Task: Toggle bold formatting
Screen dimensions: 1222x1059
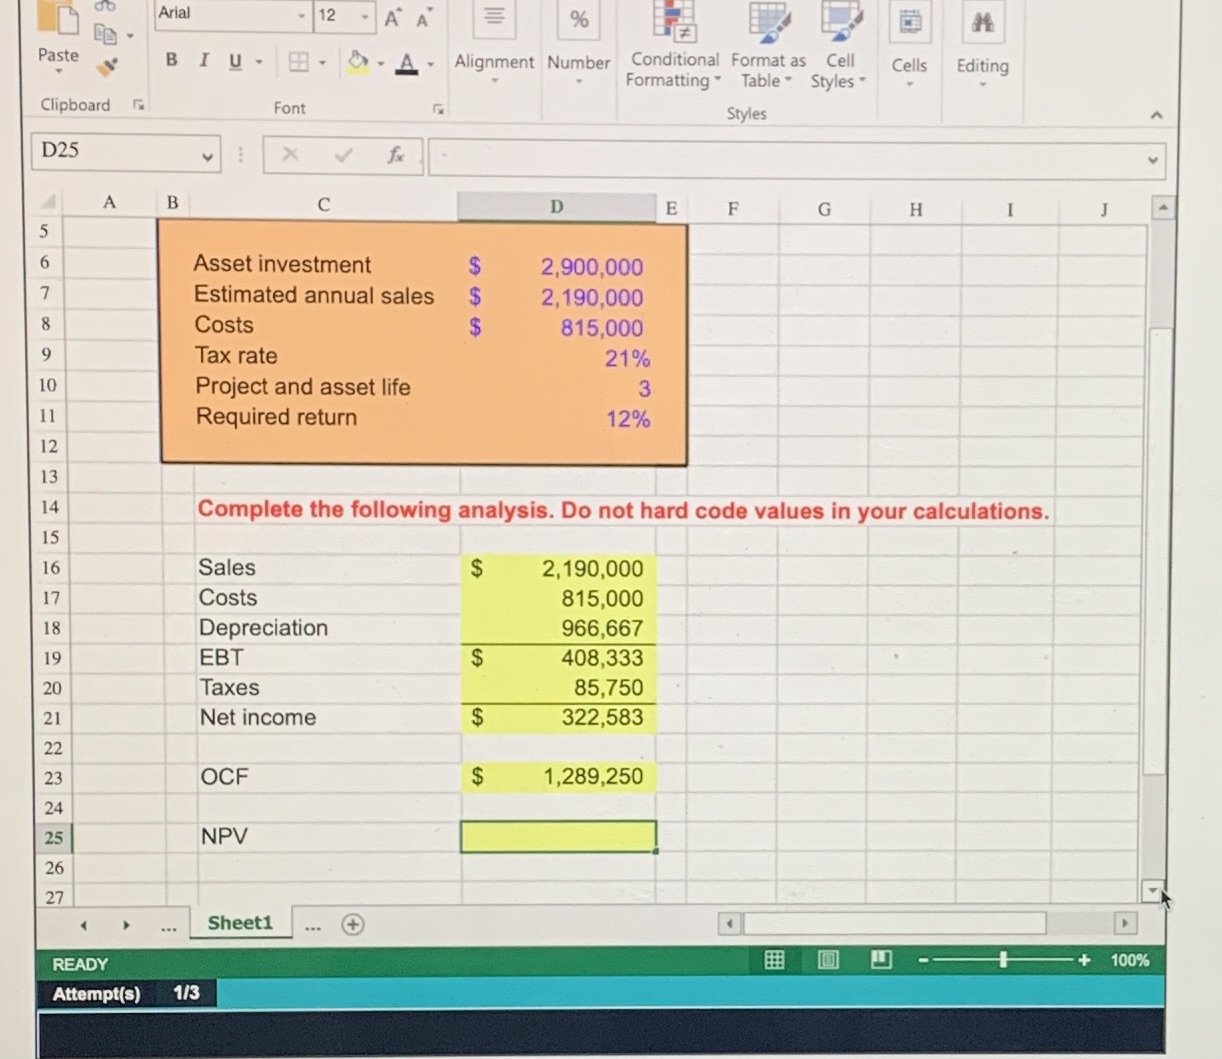Action: click(x=171, y=60)
